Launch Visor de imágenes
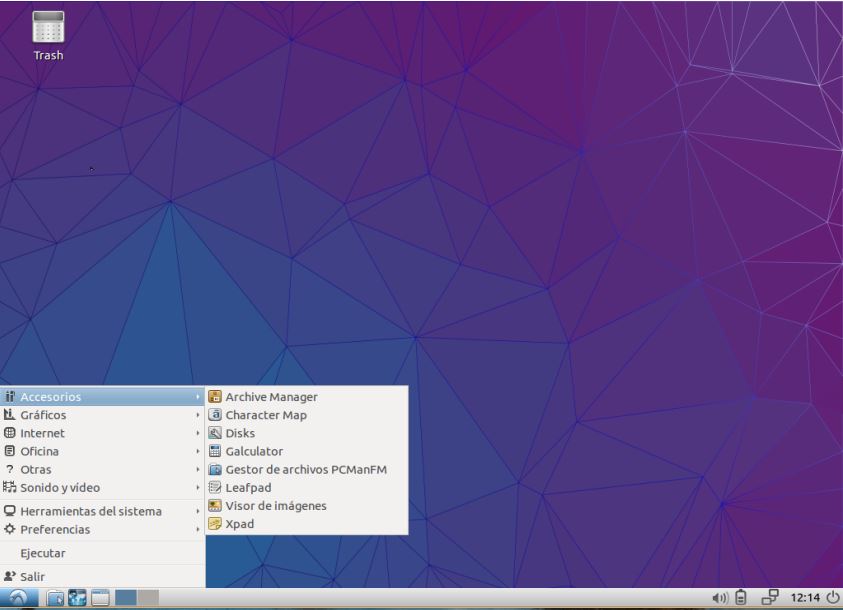The image size is (843, 610). click(275, 506)
